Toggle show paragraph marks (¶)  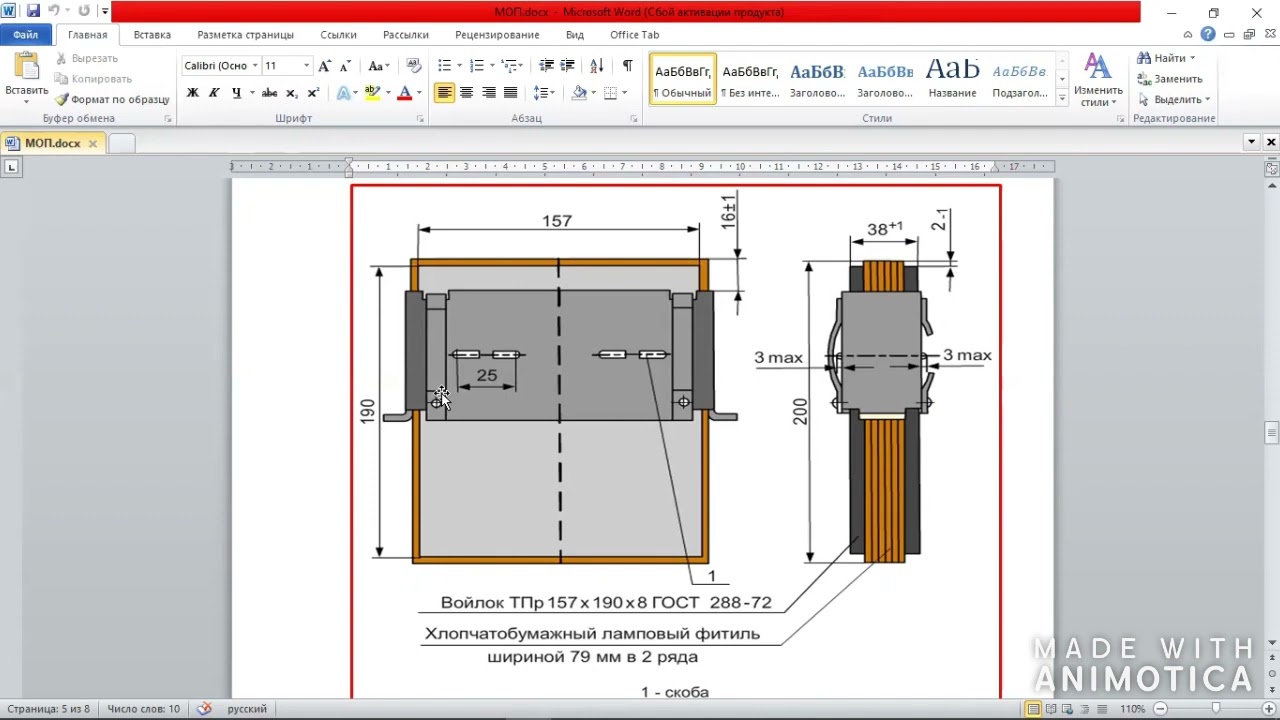tap(627, 65)
